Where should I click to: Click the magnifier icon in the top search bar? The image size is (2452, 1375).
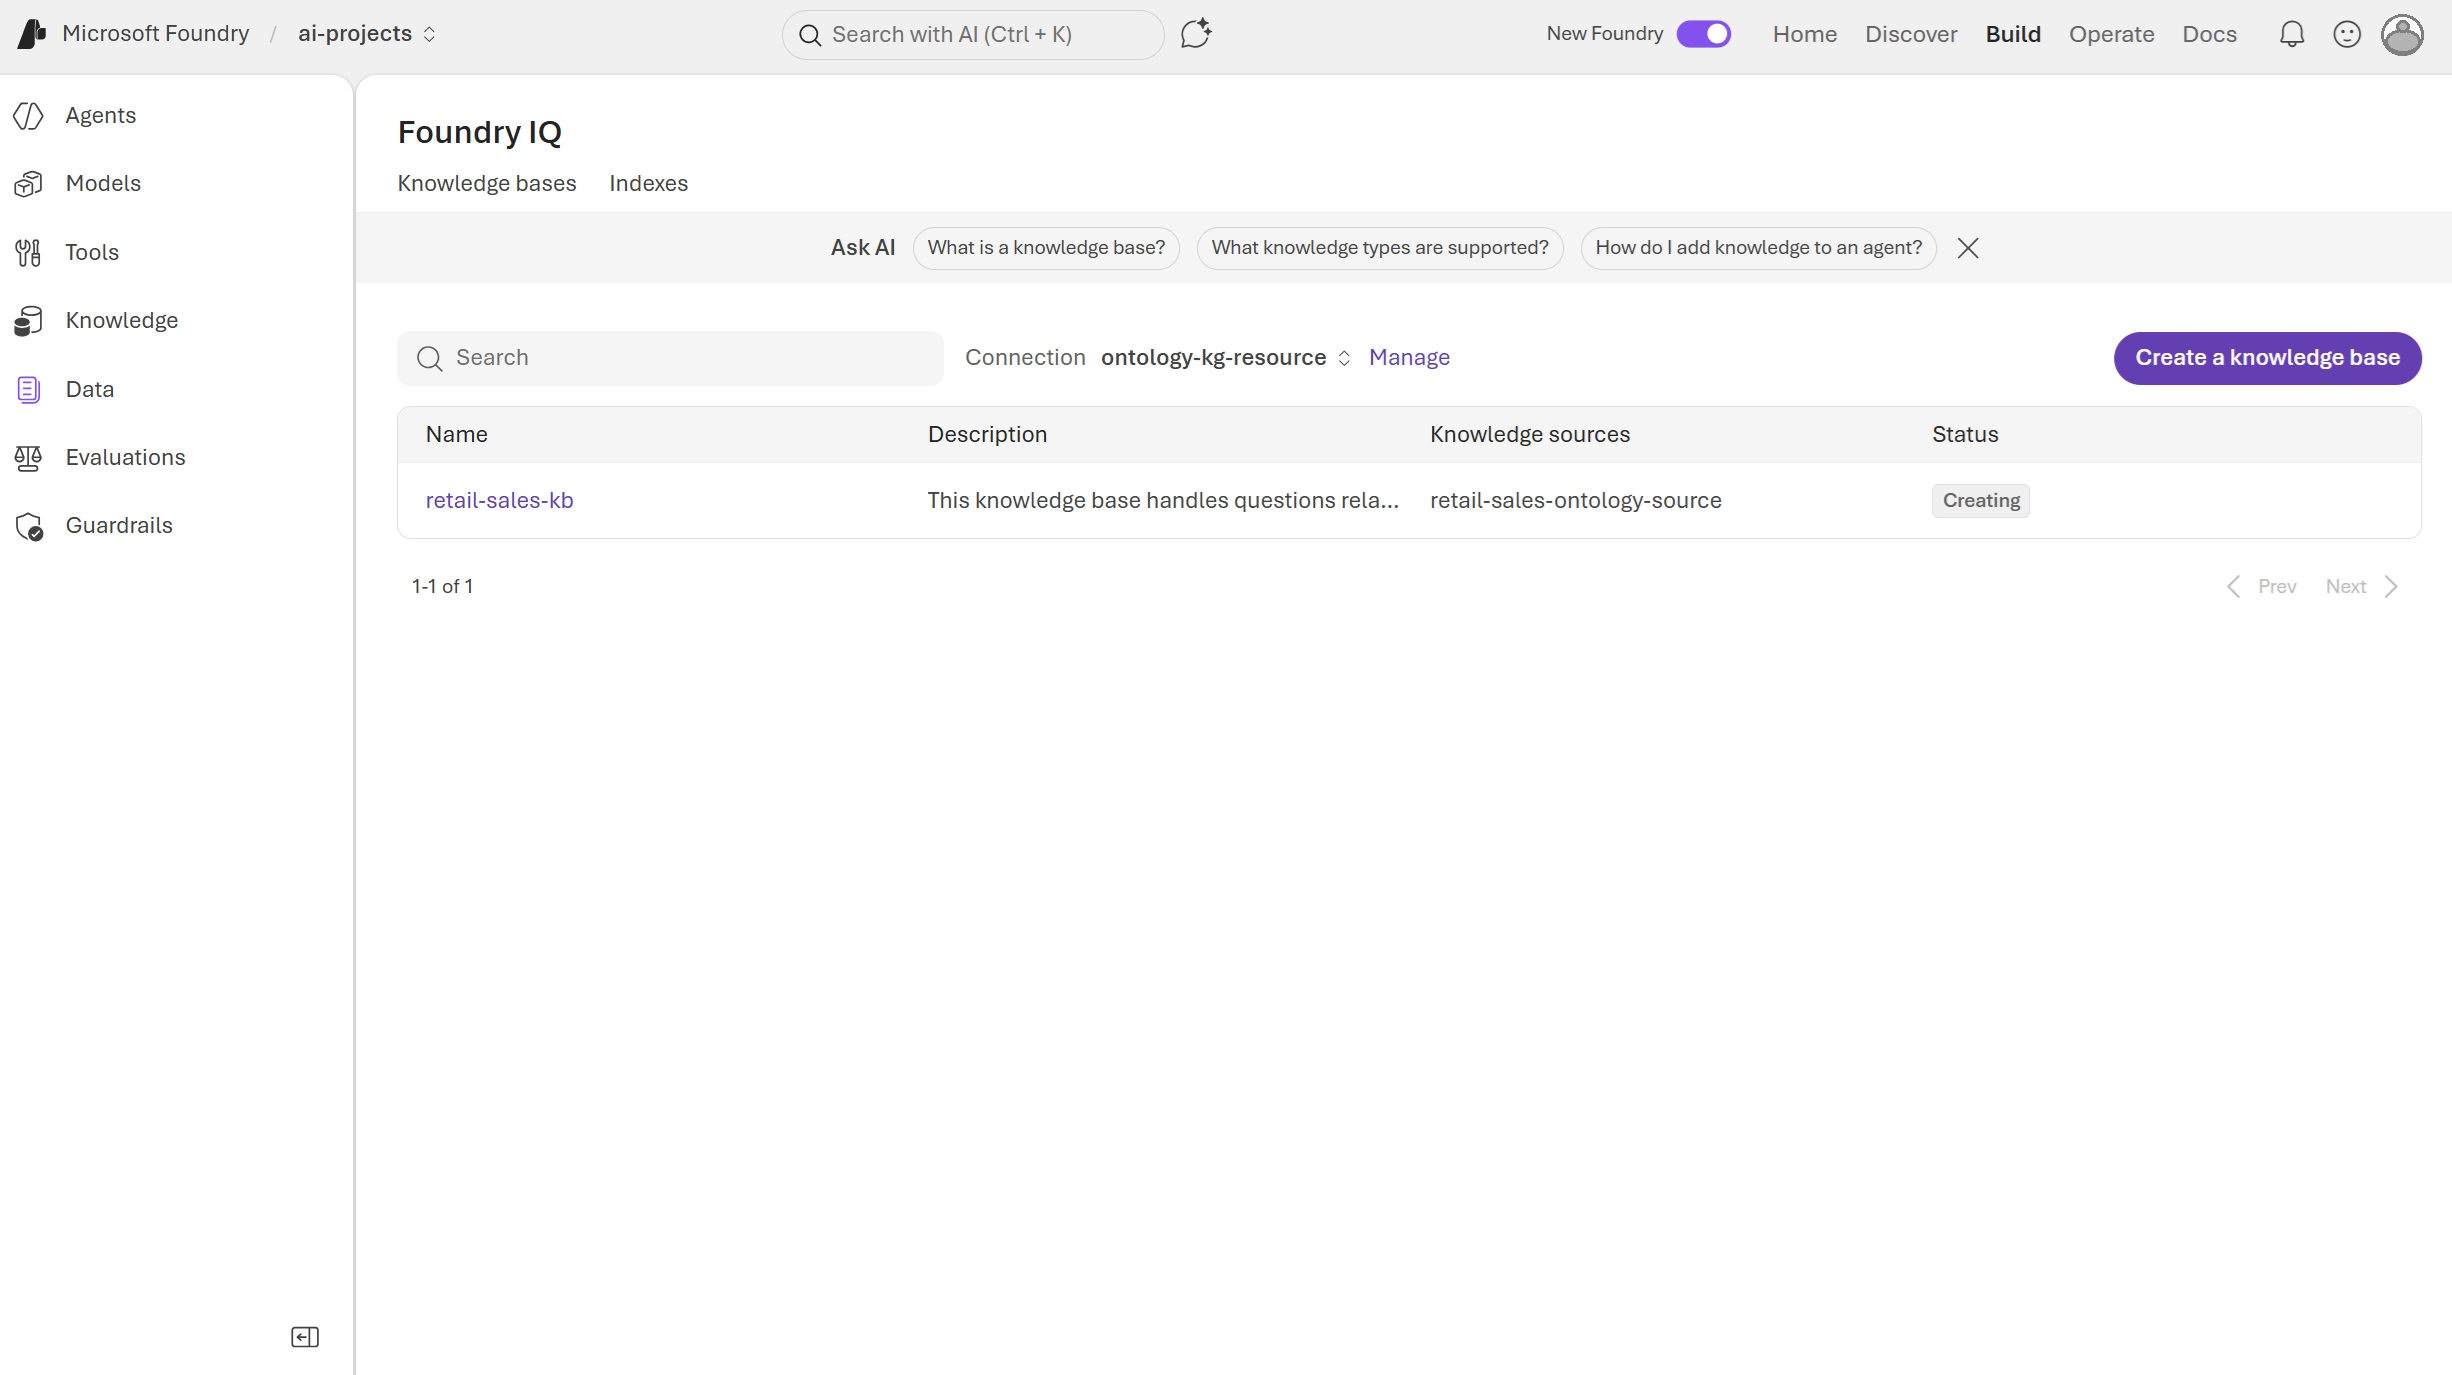[x=810, y=36]
